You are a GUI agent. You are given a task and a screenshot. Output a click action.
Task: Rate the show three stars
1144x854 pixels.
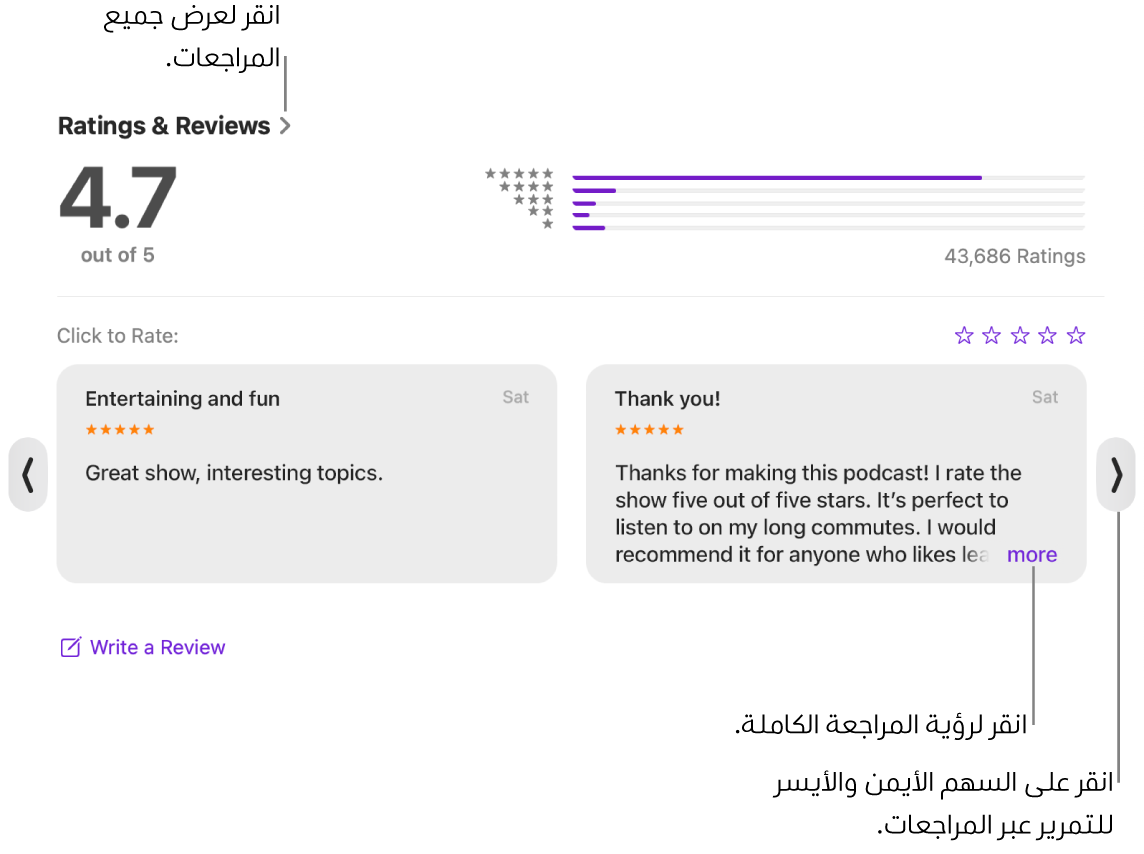coord(1020,336)
